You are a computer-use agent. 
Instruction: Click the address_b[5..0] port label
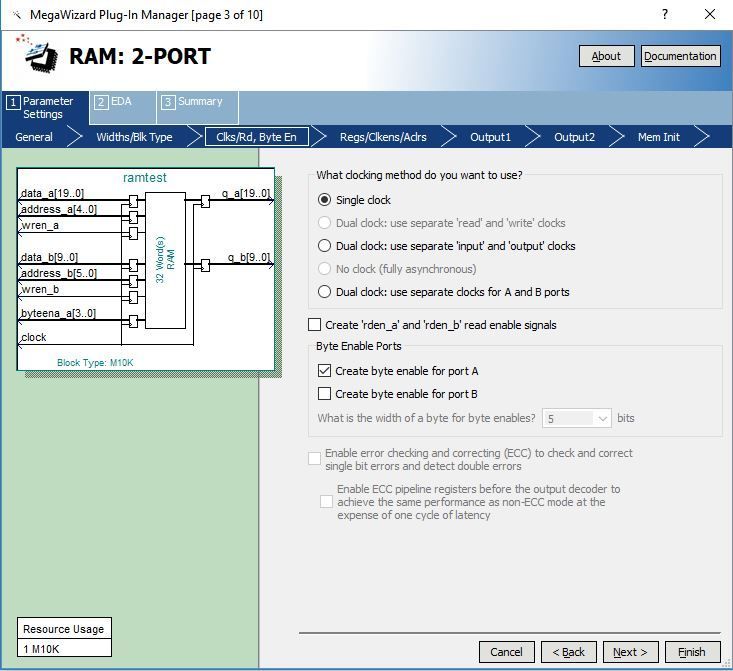59,273
